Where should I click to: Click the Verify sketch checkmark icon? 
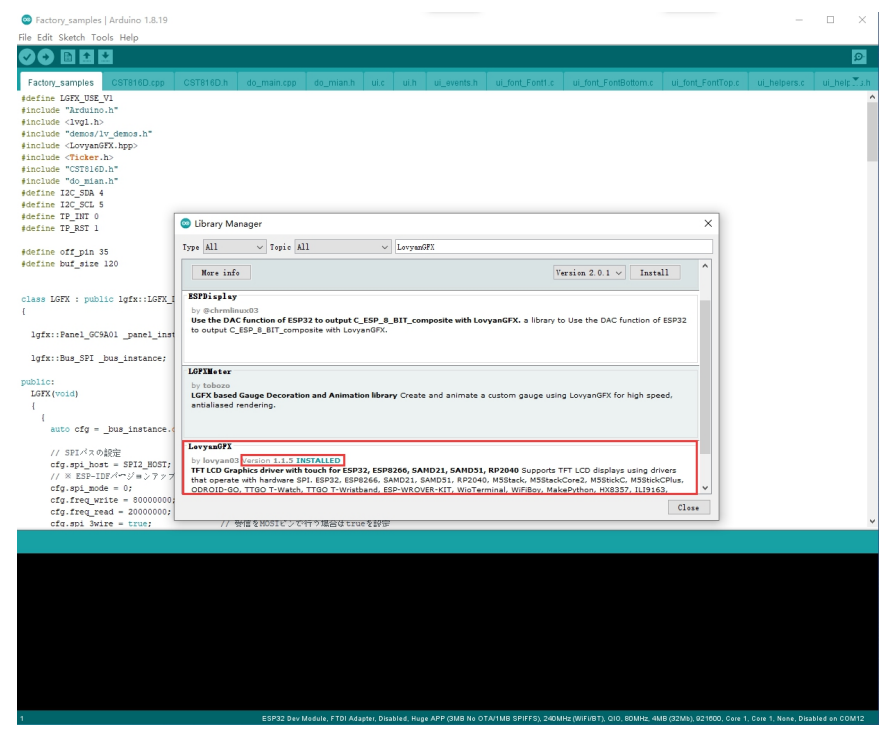coord(27,58)
